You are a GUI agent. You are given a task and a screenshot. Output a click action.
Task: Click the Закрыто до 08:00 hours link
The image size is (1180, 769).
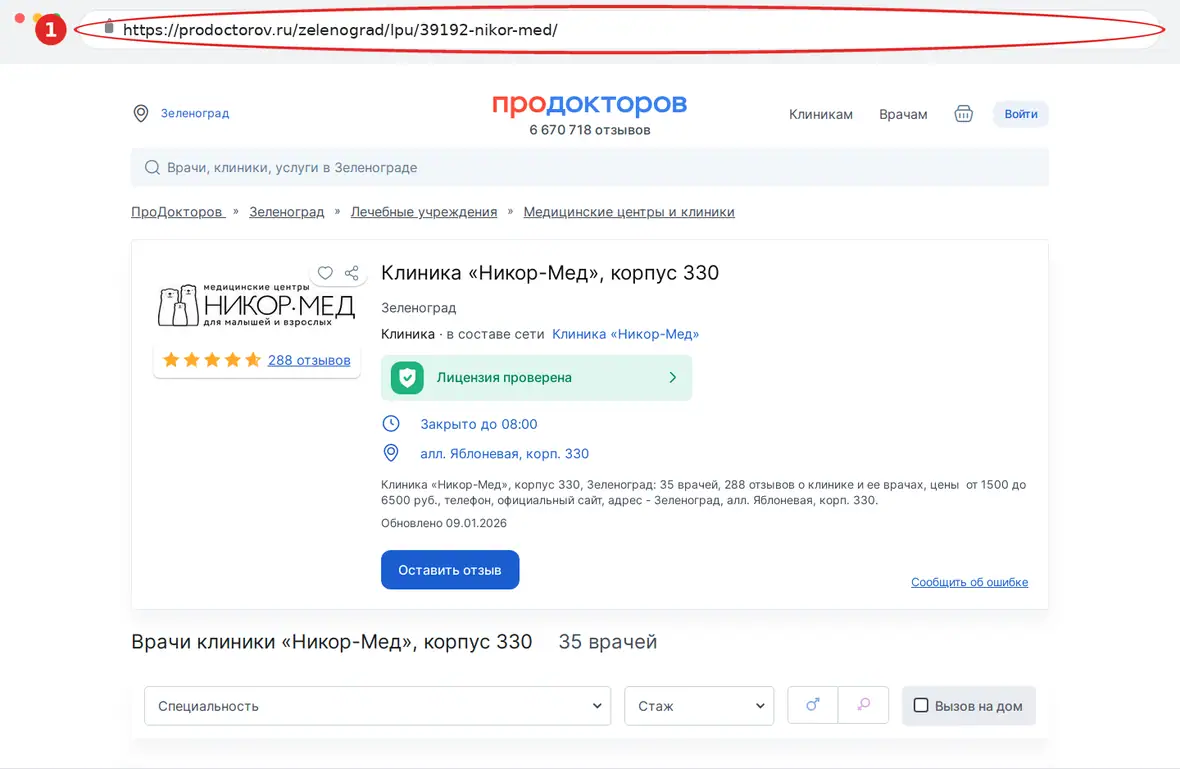(x=479, y=424)
